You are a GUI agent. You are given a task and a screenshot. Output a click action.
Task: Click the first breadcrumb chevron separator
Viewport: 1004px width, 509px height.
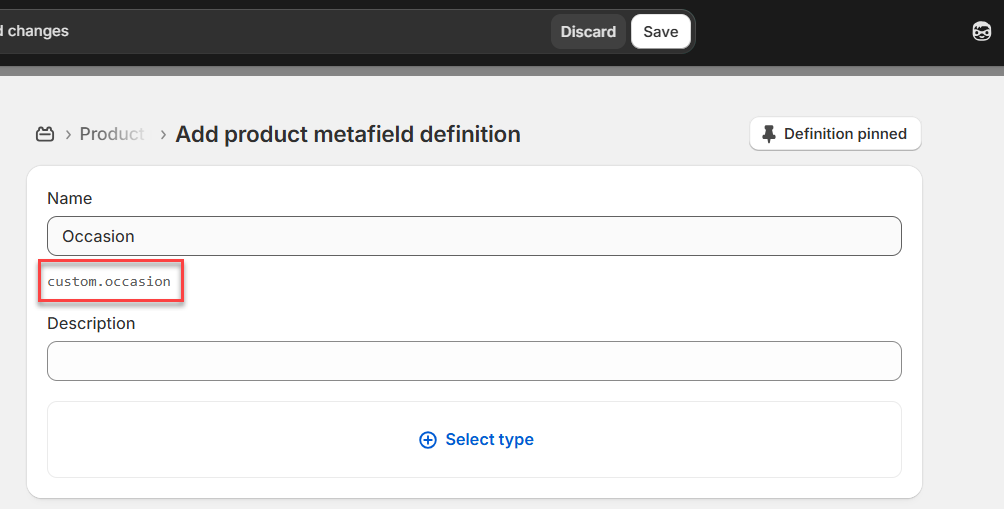tap(68, 134)
